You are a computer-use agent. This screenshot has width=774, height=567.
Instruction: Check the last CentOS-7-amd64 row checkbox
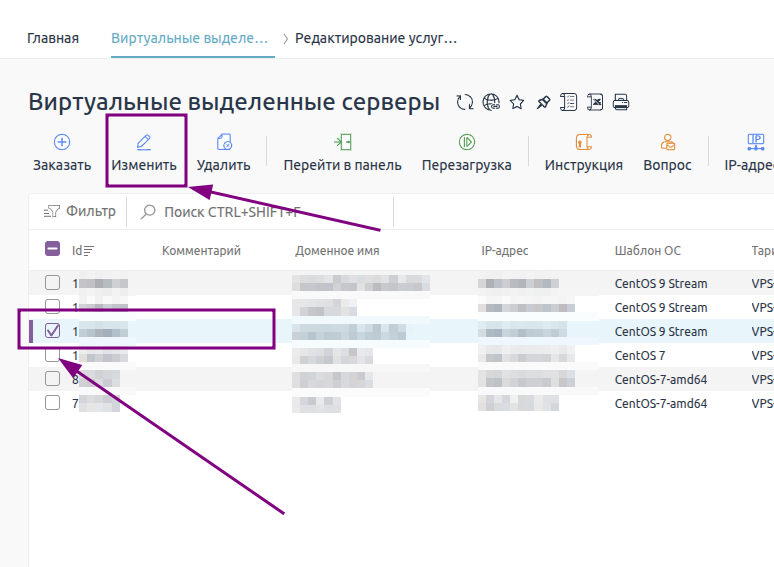pos(52,403)
